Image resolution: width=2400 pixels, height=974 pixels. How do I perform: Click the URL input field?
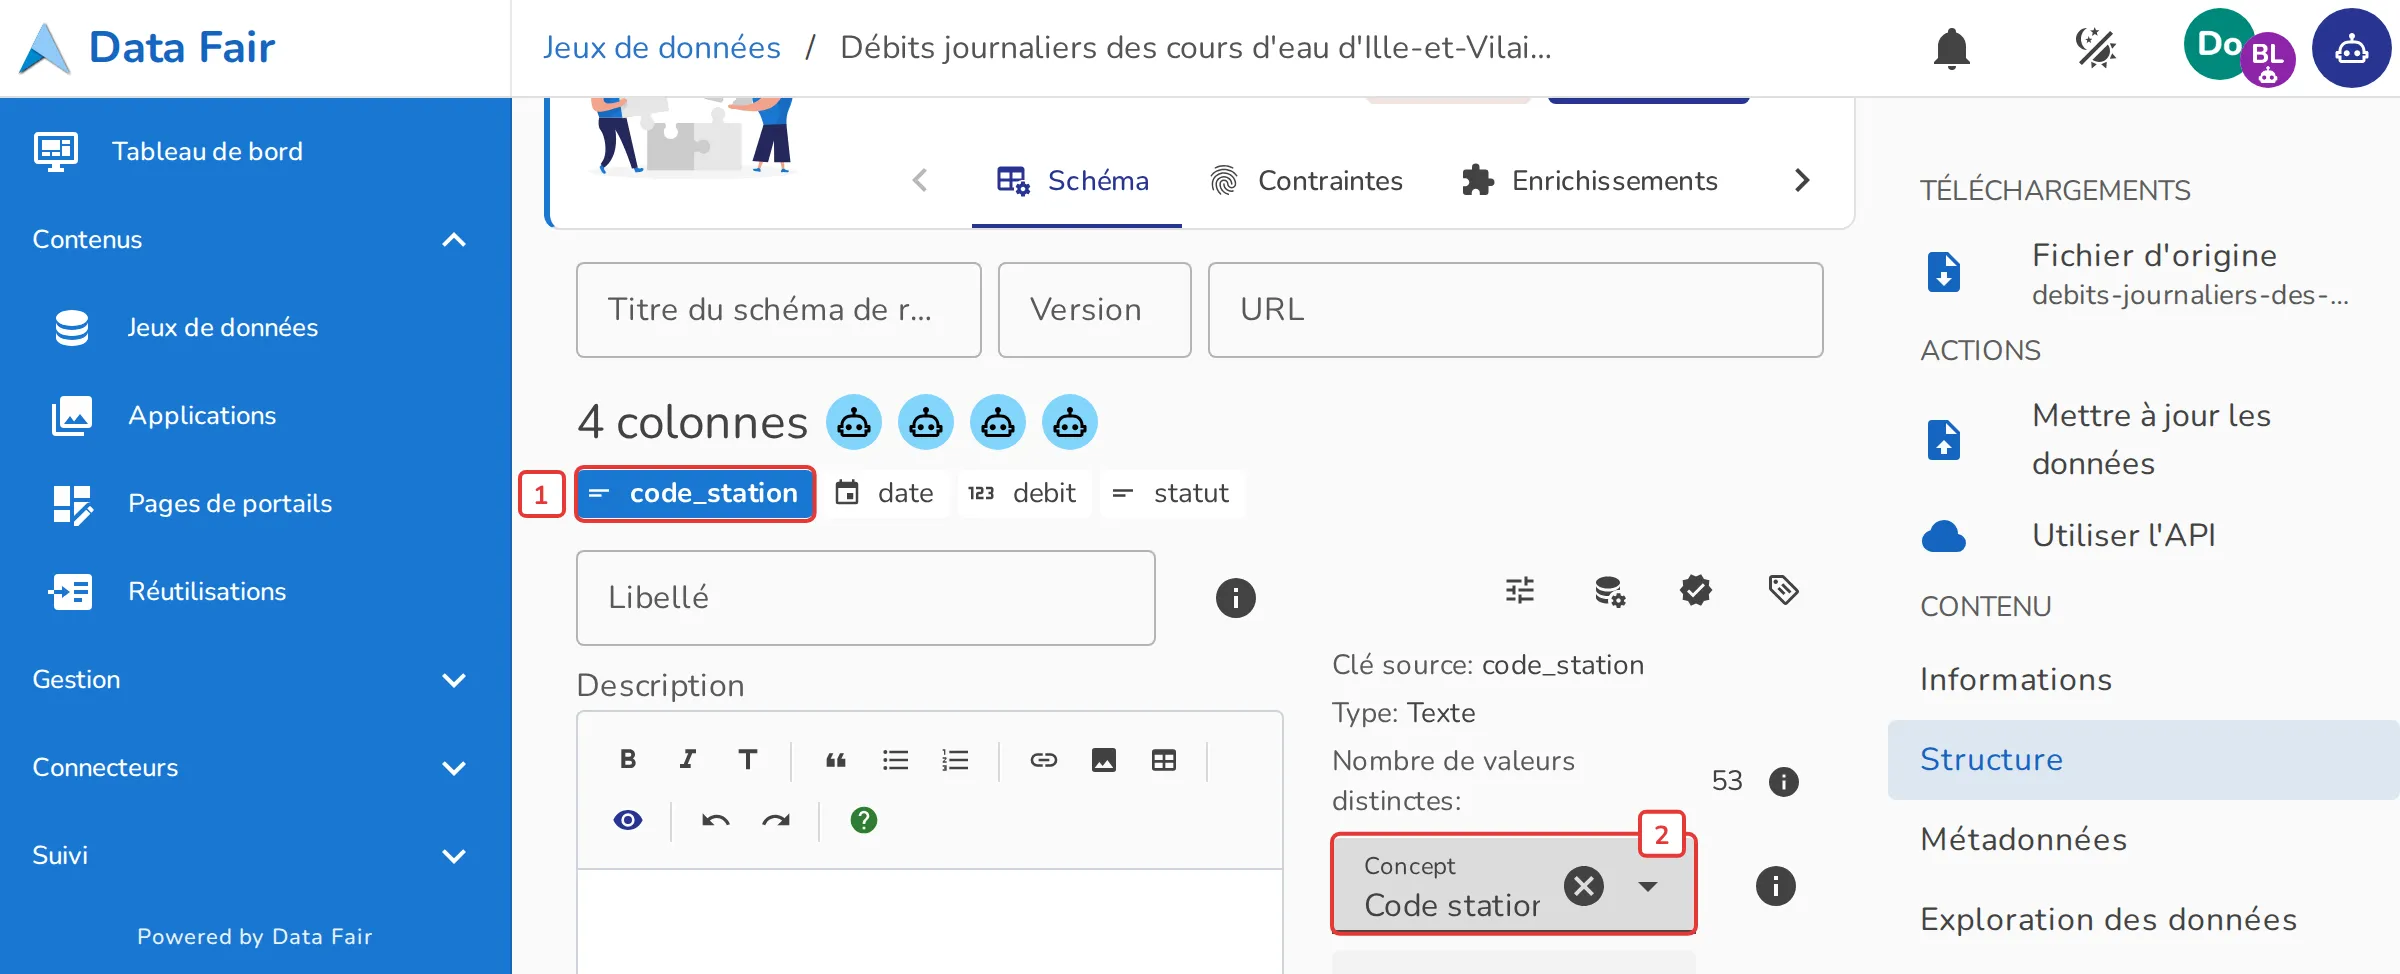click(1515, 310)
